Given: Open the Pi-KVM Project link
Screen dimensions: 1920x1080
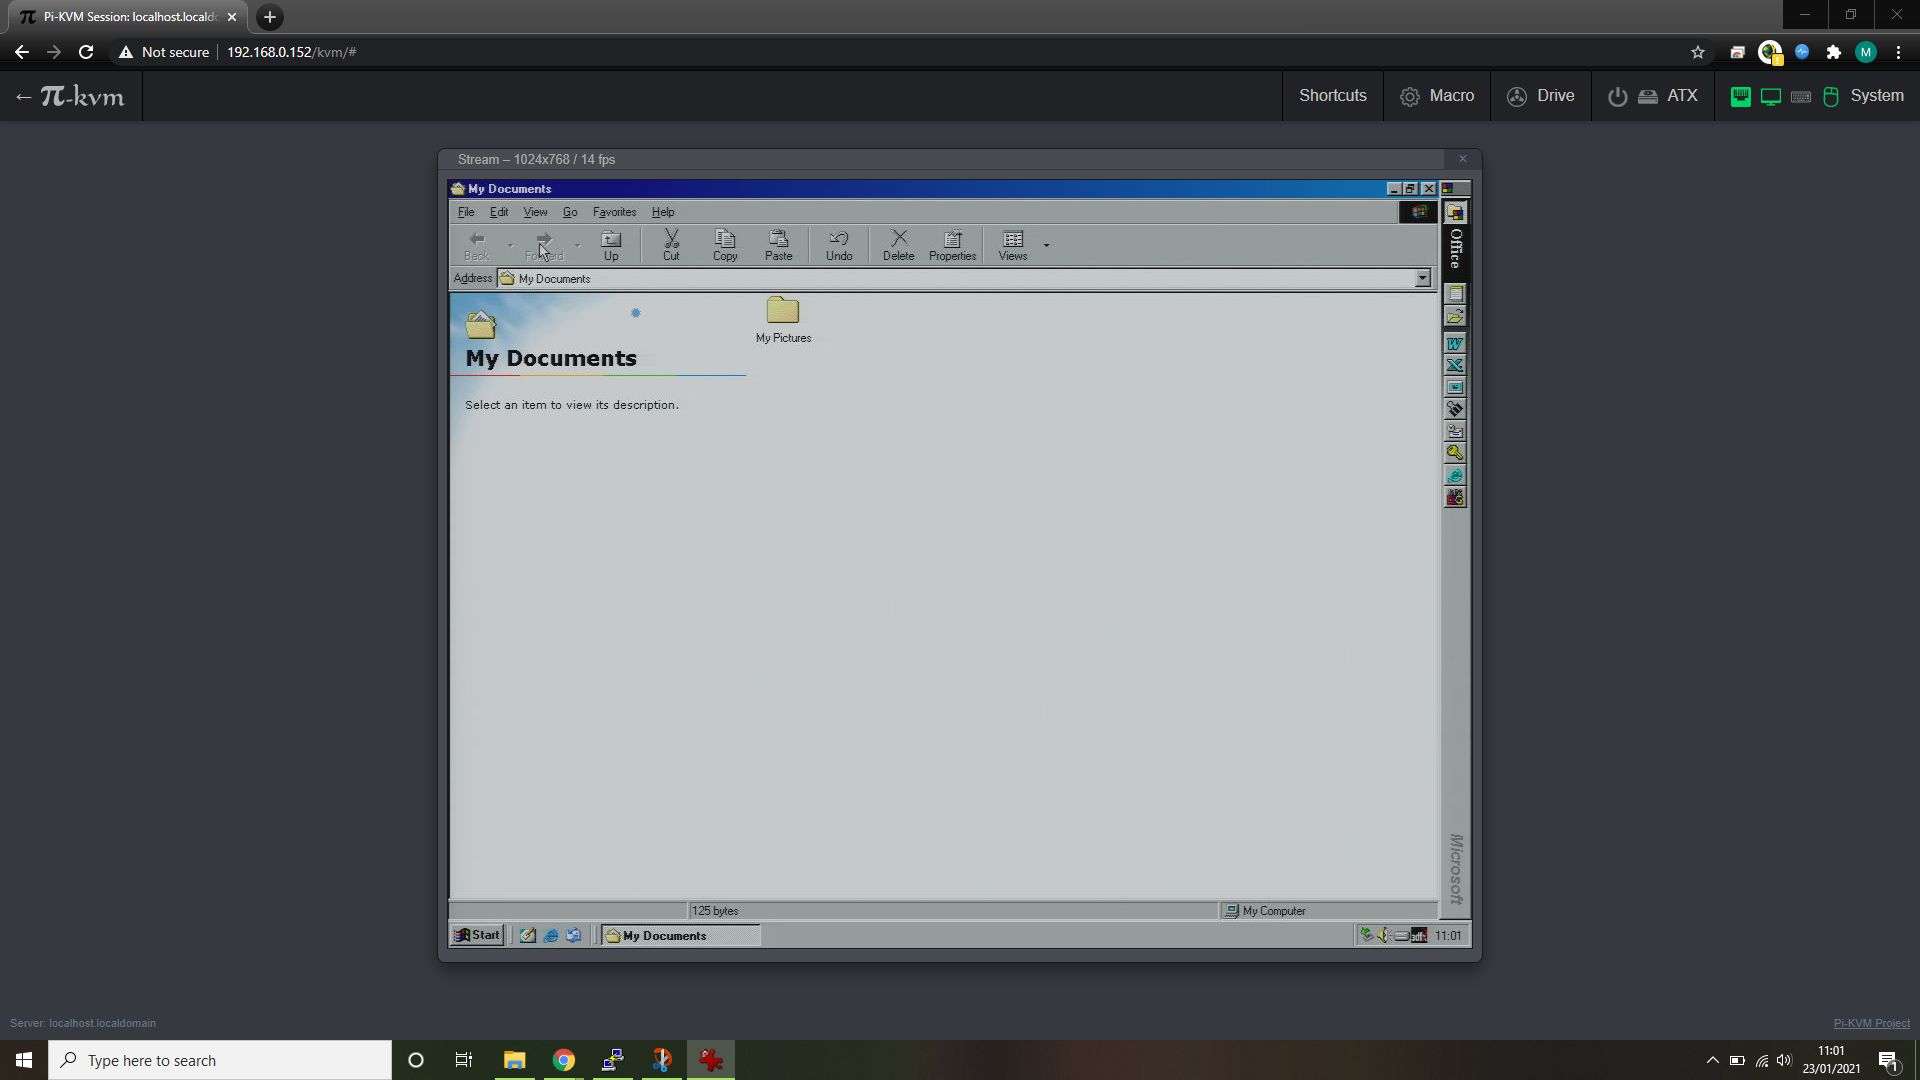Looking at the screenshot, I should coord(1871,1023).
